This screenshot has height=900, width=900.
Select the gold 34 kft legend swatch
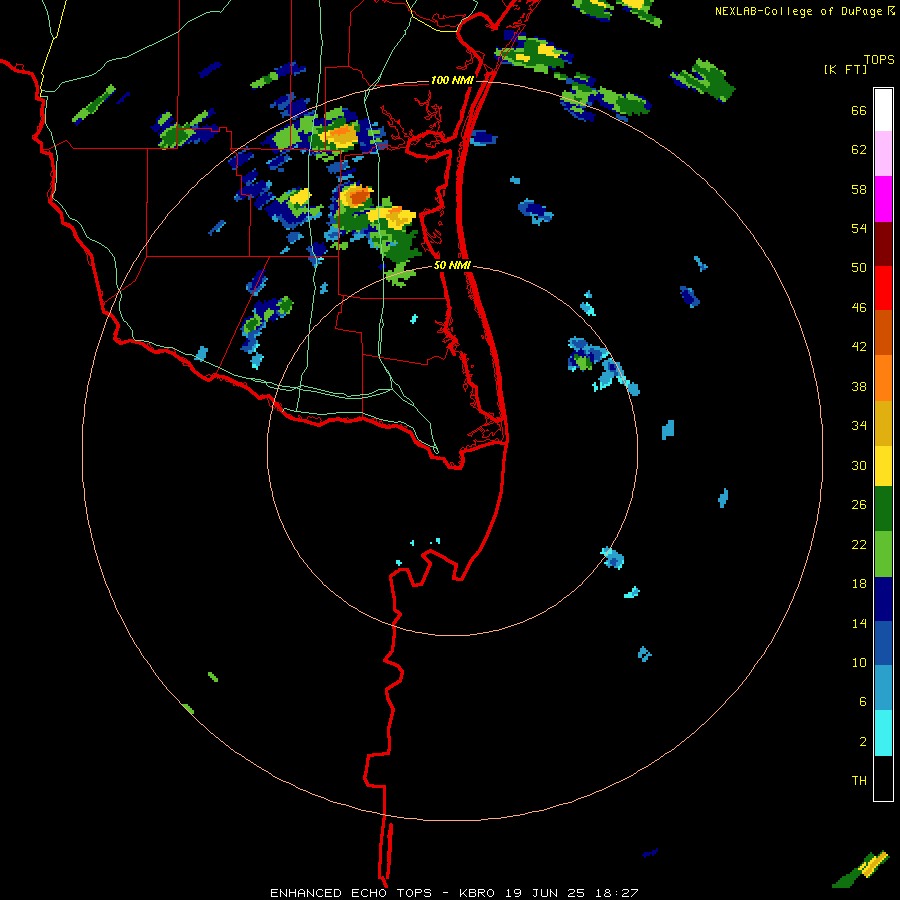883,423
